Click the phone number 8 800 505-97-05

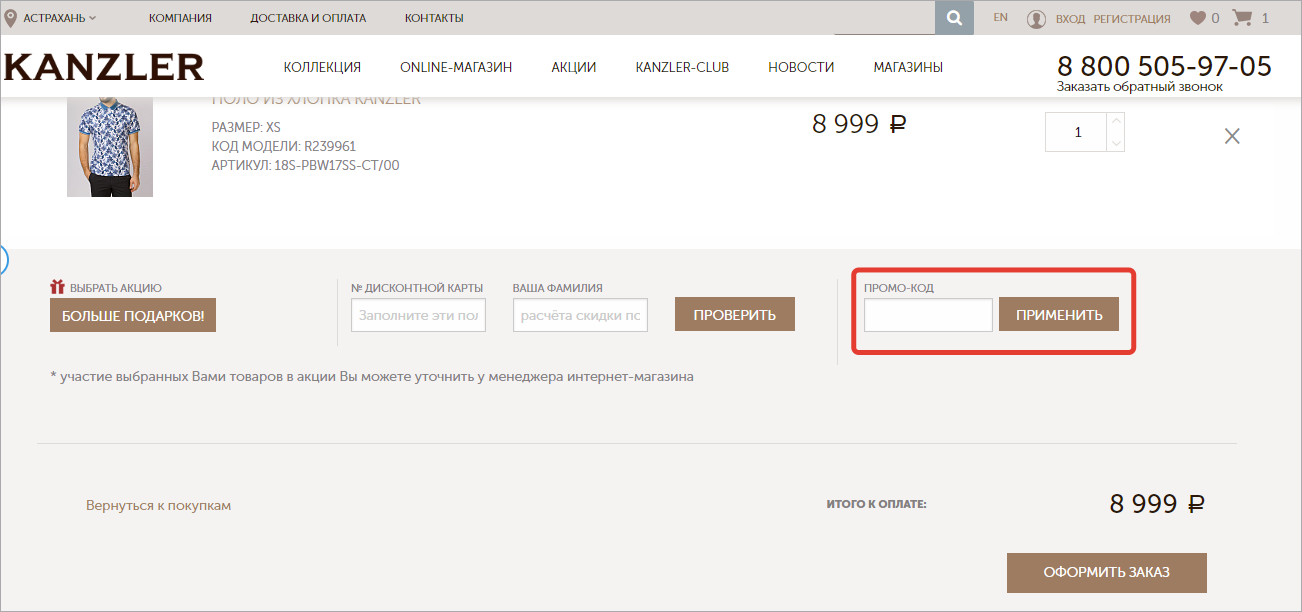coord(1164,66)
